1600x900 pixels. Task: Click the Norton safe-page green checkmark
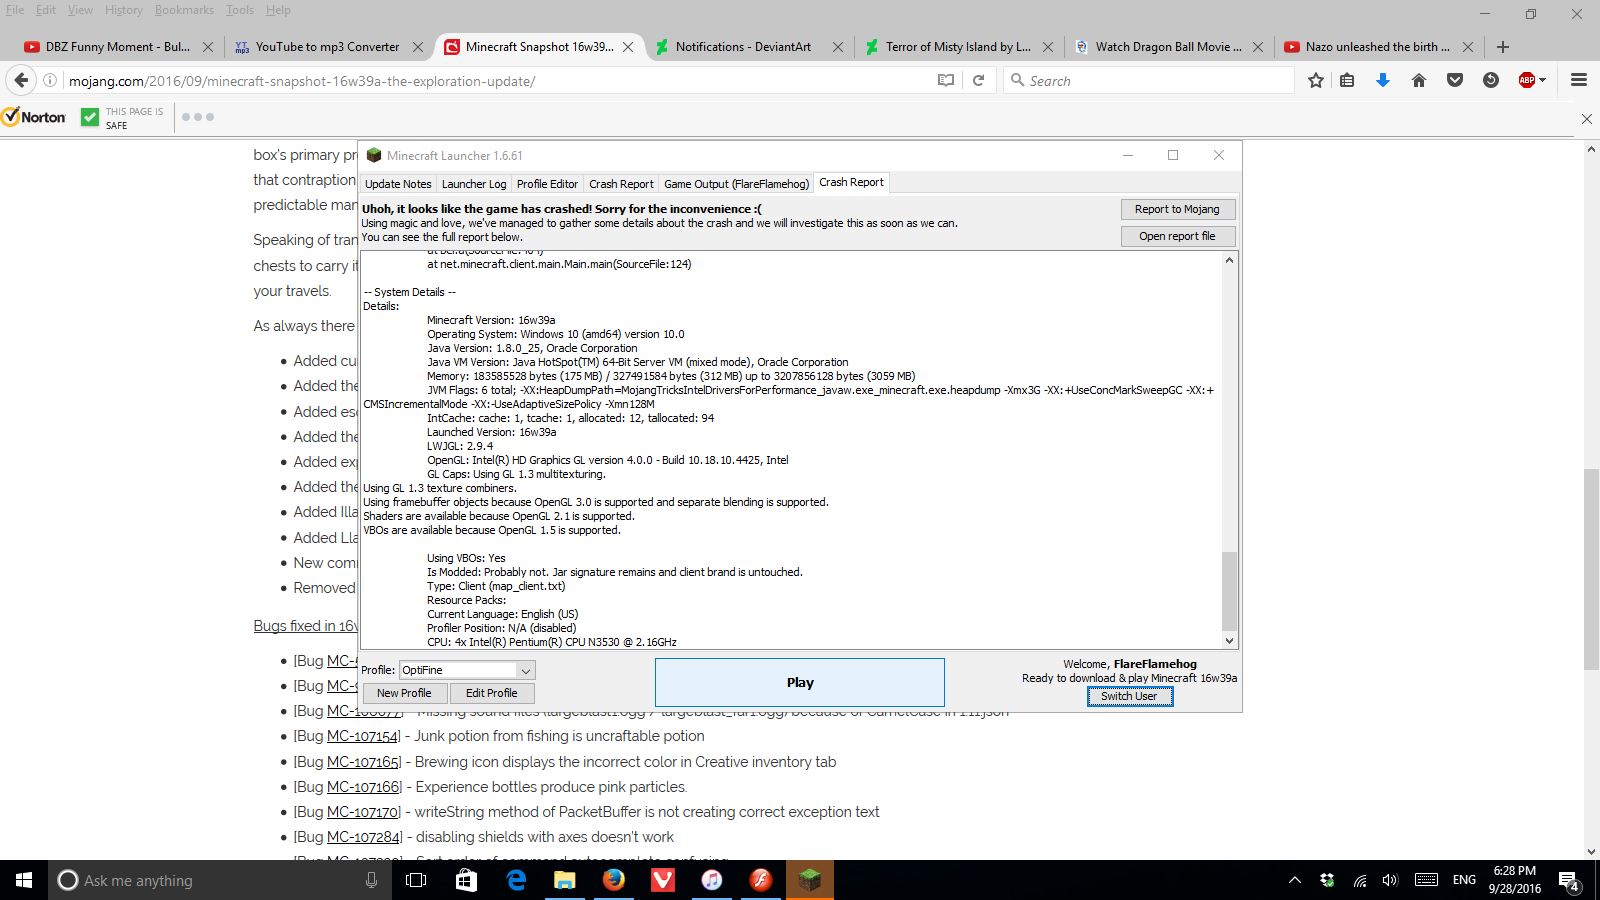tap(90, 117)
